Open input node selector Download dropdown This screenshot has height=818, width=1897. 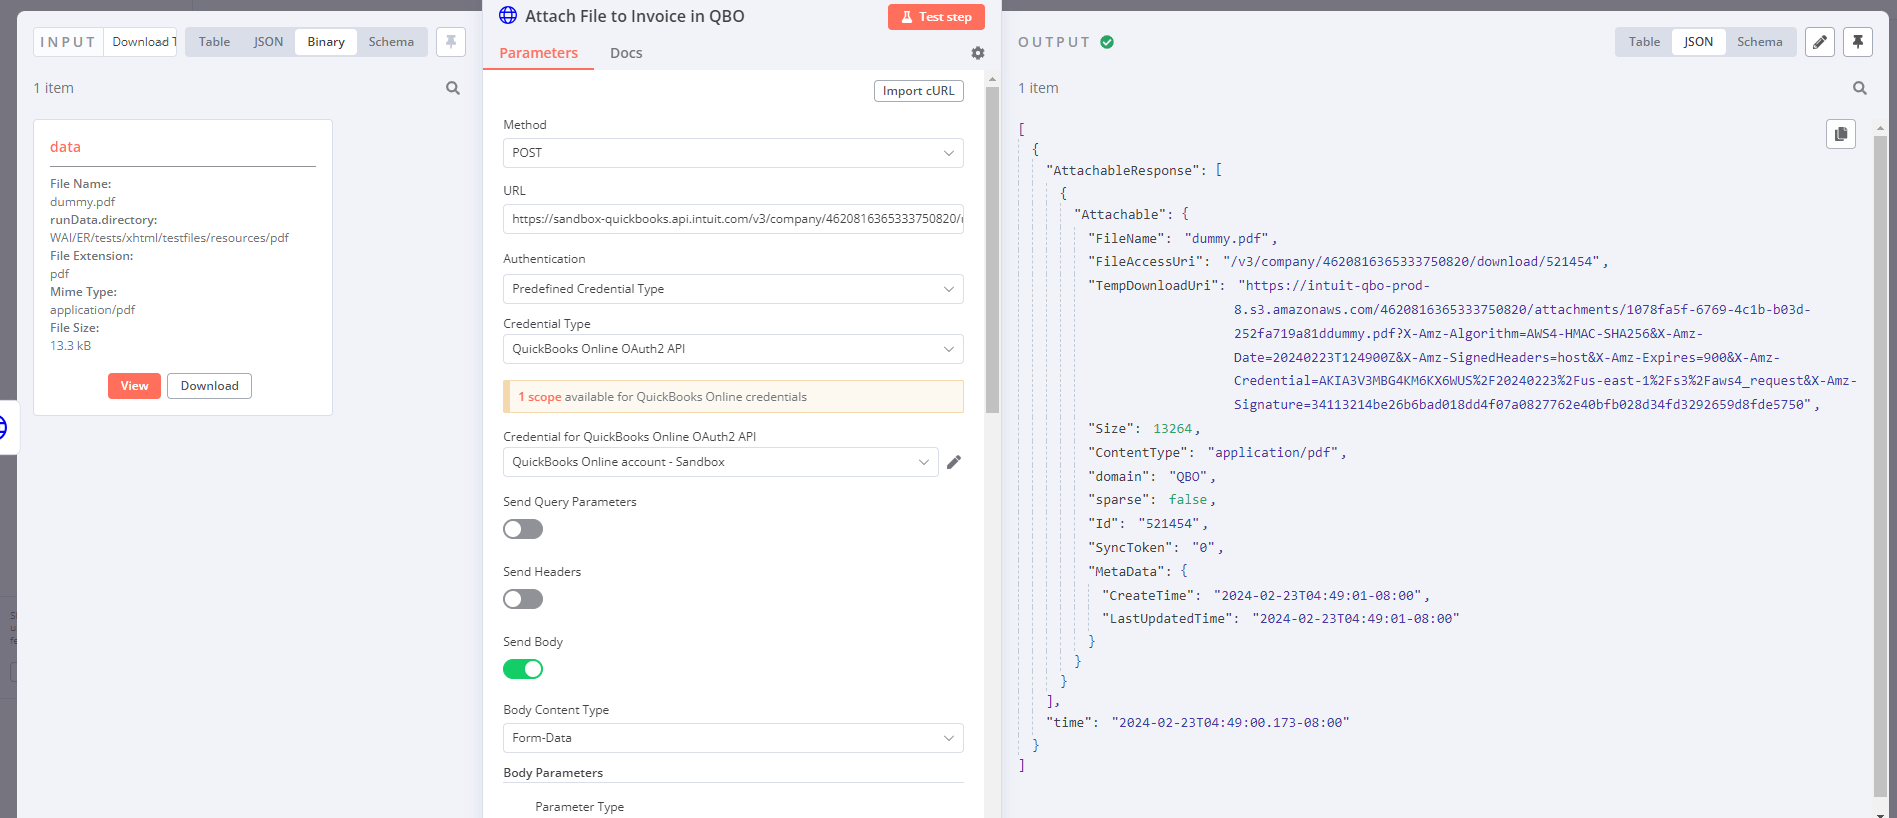[x=141, y=42]
